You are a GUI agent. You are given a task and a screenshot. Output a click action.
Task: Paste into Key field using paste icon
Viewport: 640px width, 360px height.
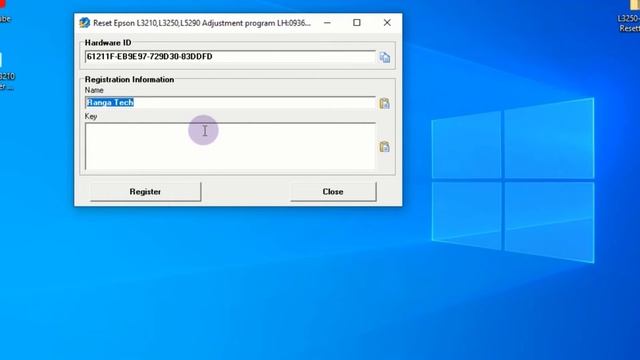[x=384, y=147]
